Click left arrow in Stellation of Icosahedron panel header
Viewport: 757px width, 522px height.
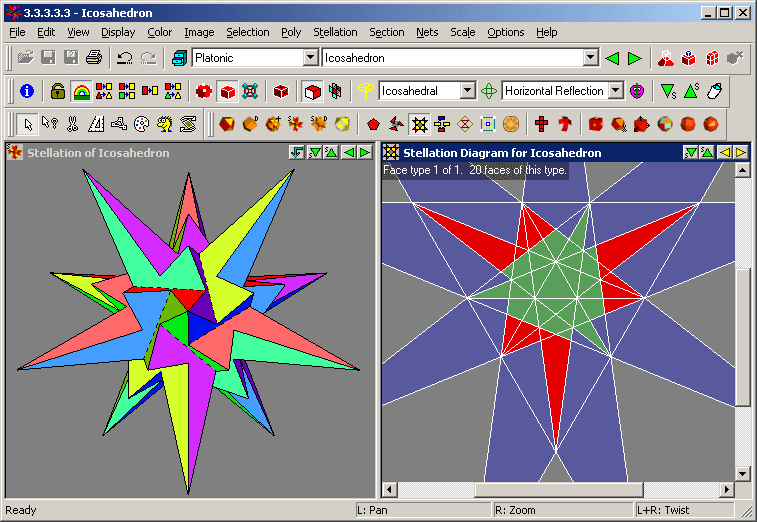point(348,153)
